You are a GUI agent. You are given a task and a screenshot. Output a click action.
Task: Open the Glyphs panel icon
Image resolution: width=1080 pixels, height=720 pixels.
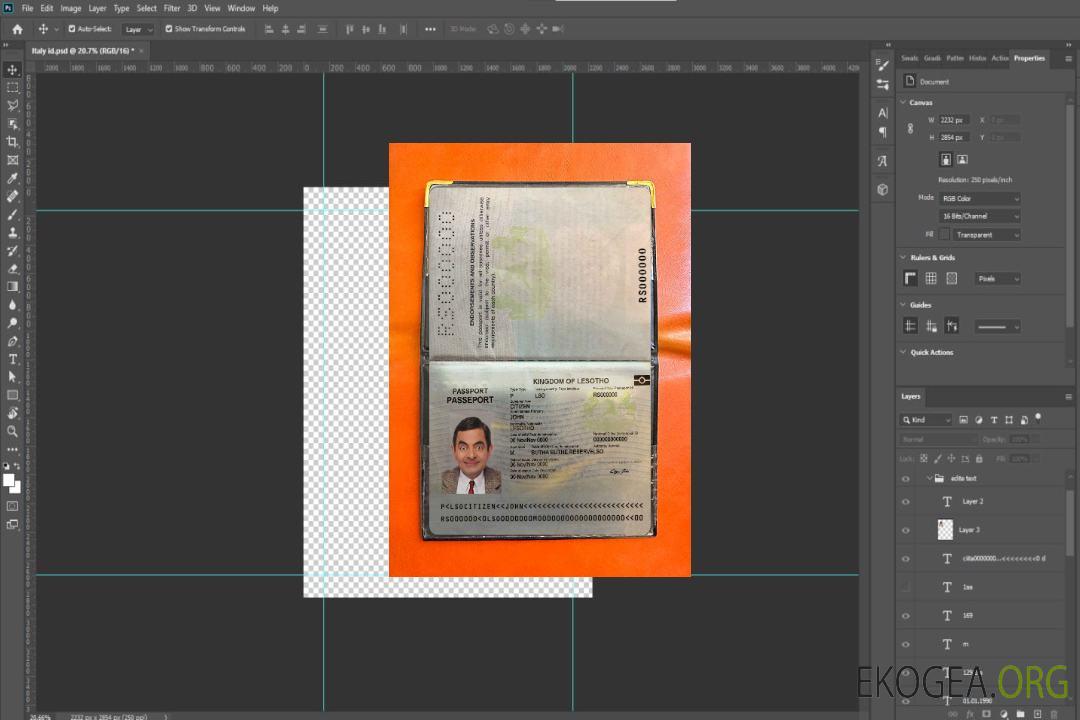[x=882, y=161]
